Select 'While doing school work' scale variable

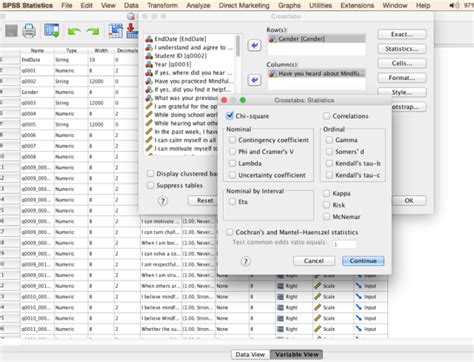click(x=182, y=115)
